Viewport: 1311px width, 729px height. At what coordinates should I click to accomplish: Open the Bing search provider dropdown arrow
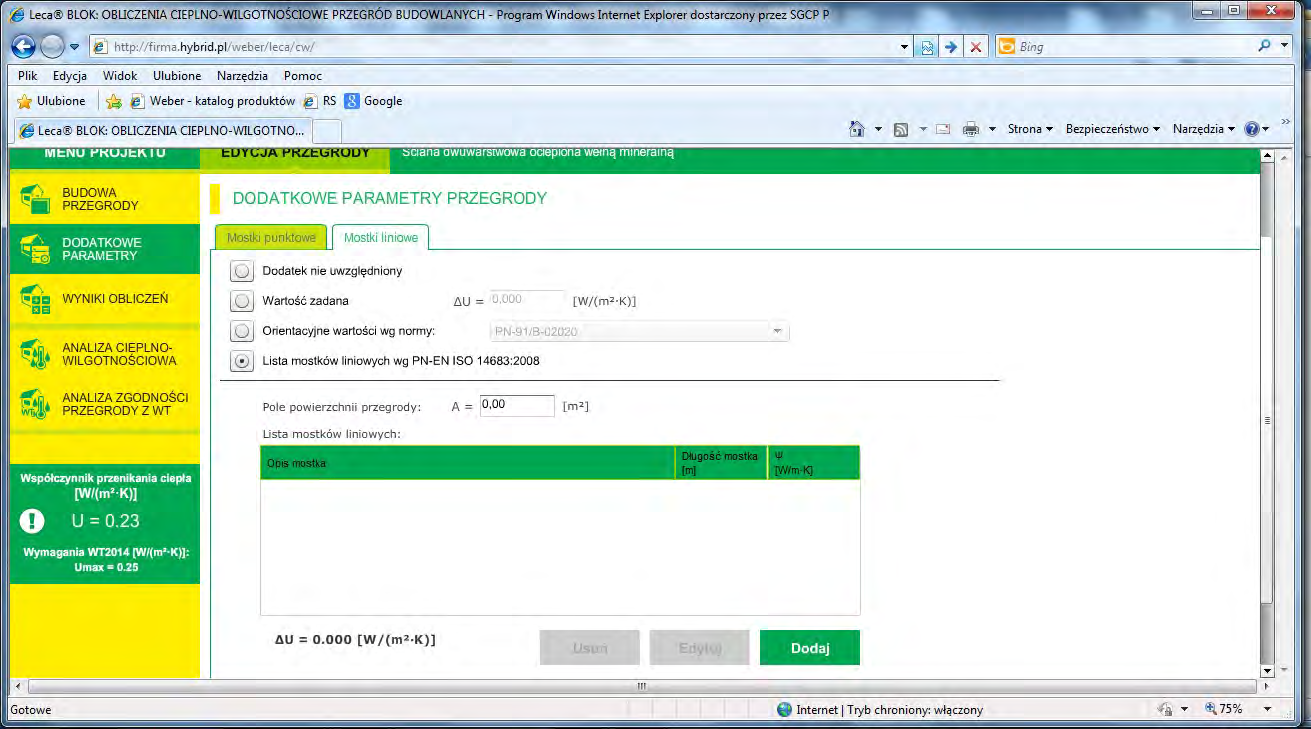(x=1286, y=46)
